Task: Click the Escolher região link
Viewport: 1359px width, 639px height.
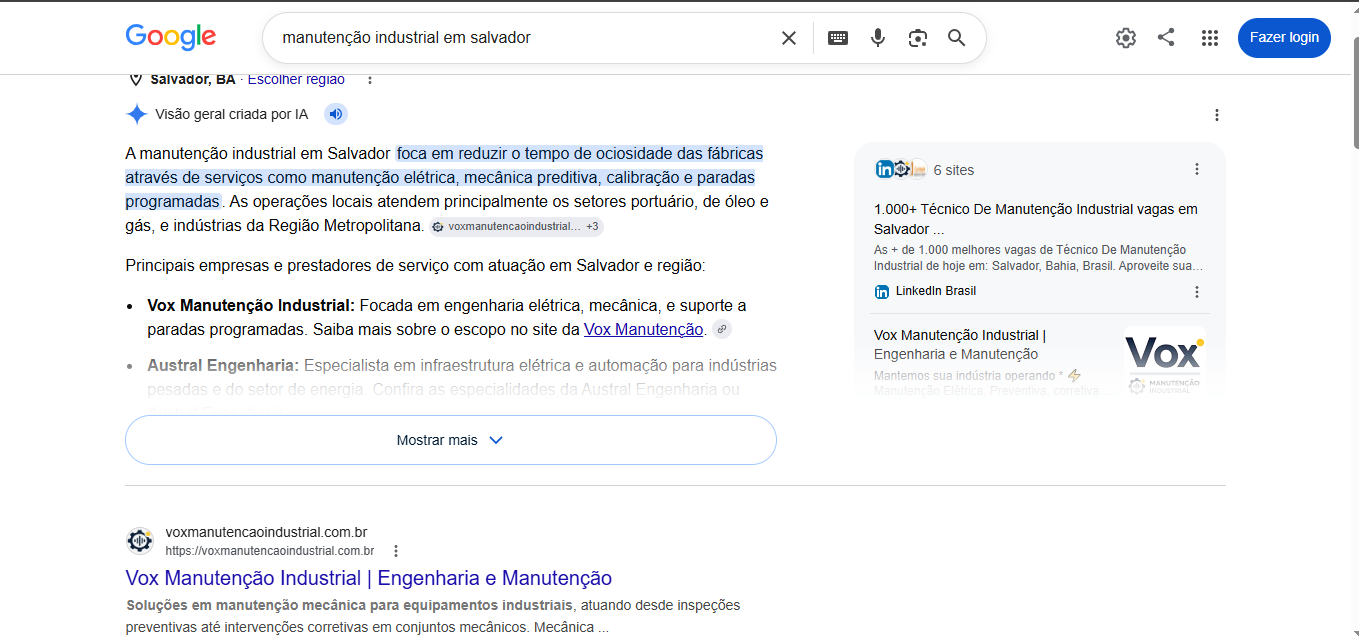Action: [296, 80]
